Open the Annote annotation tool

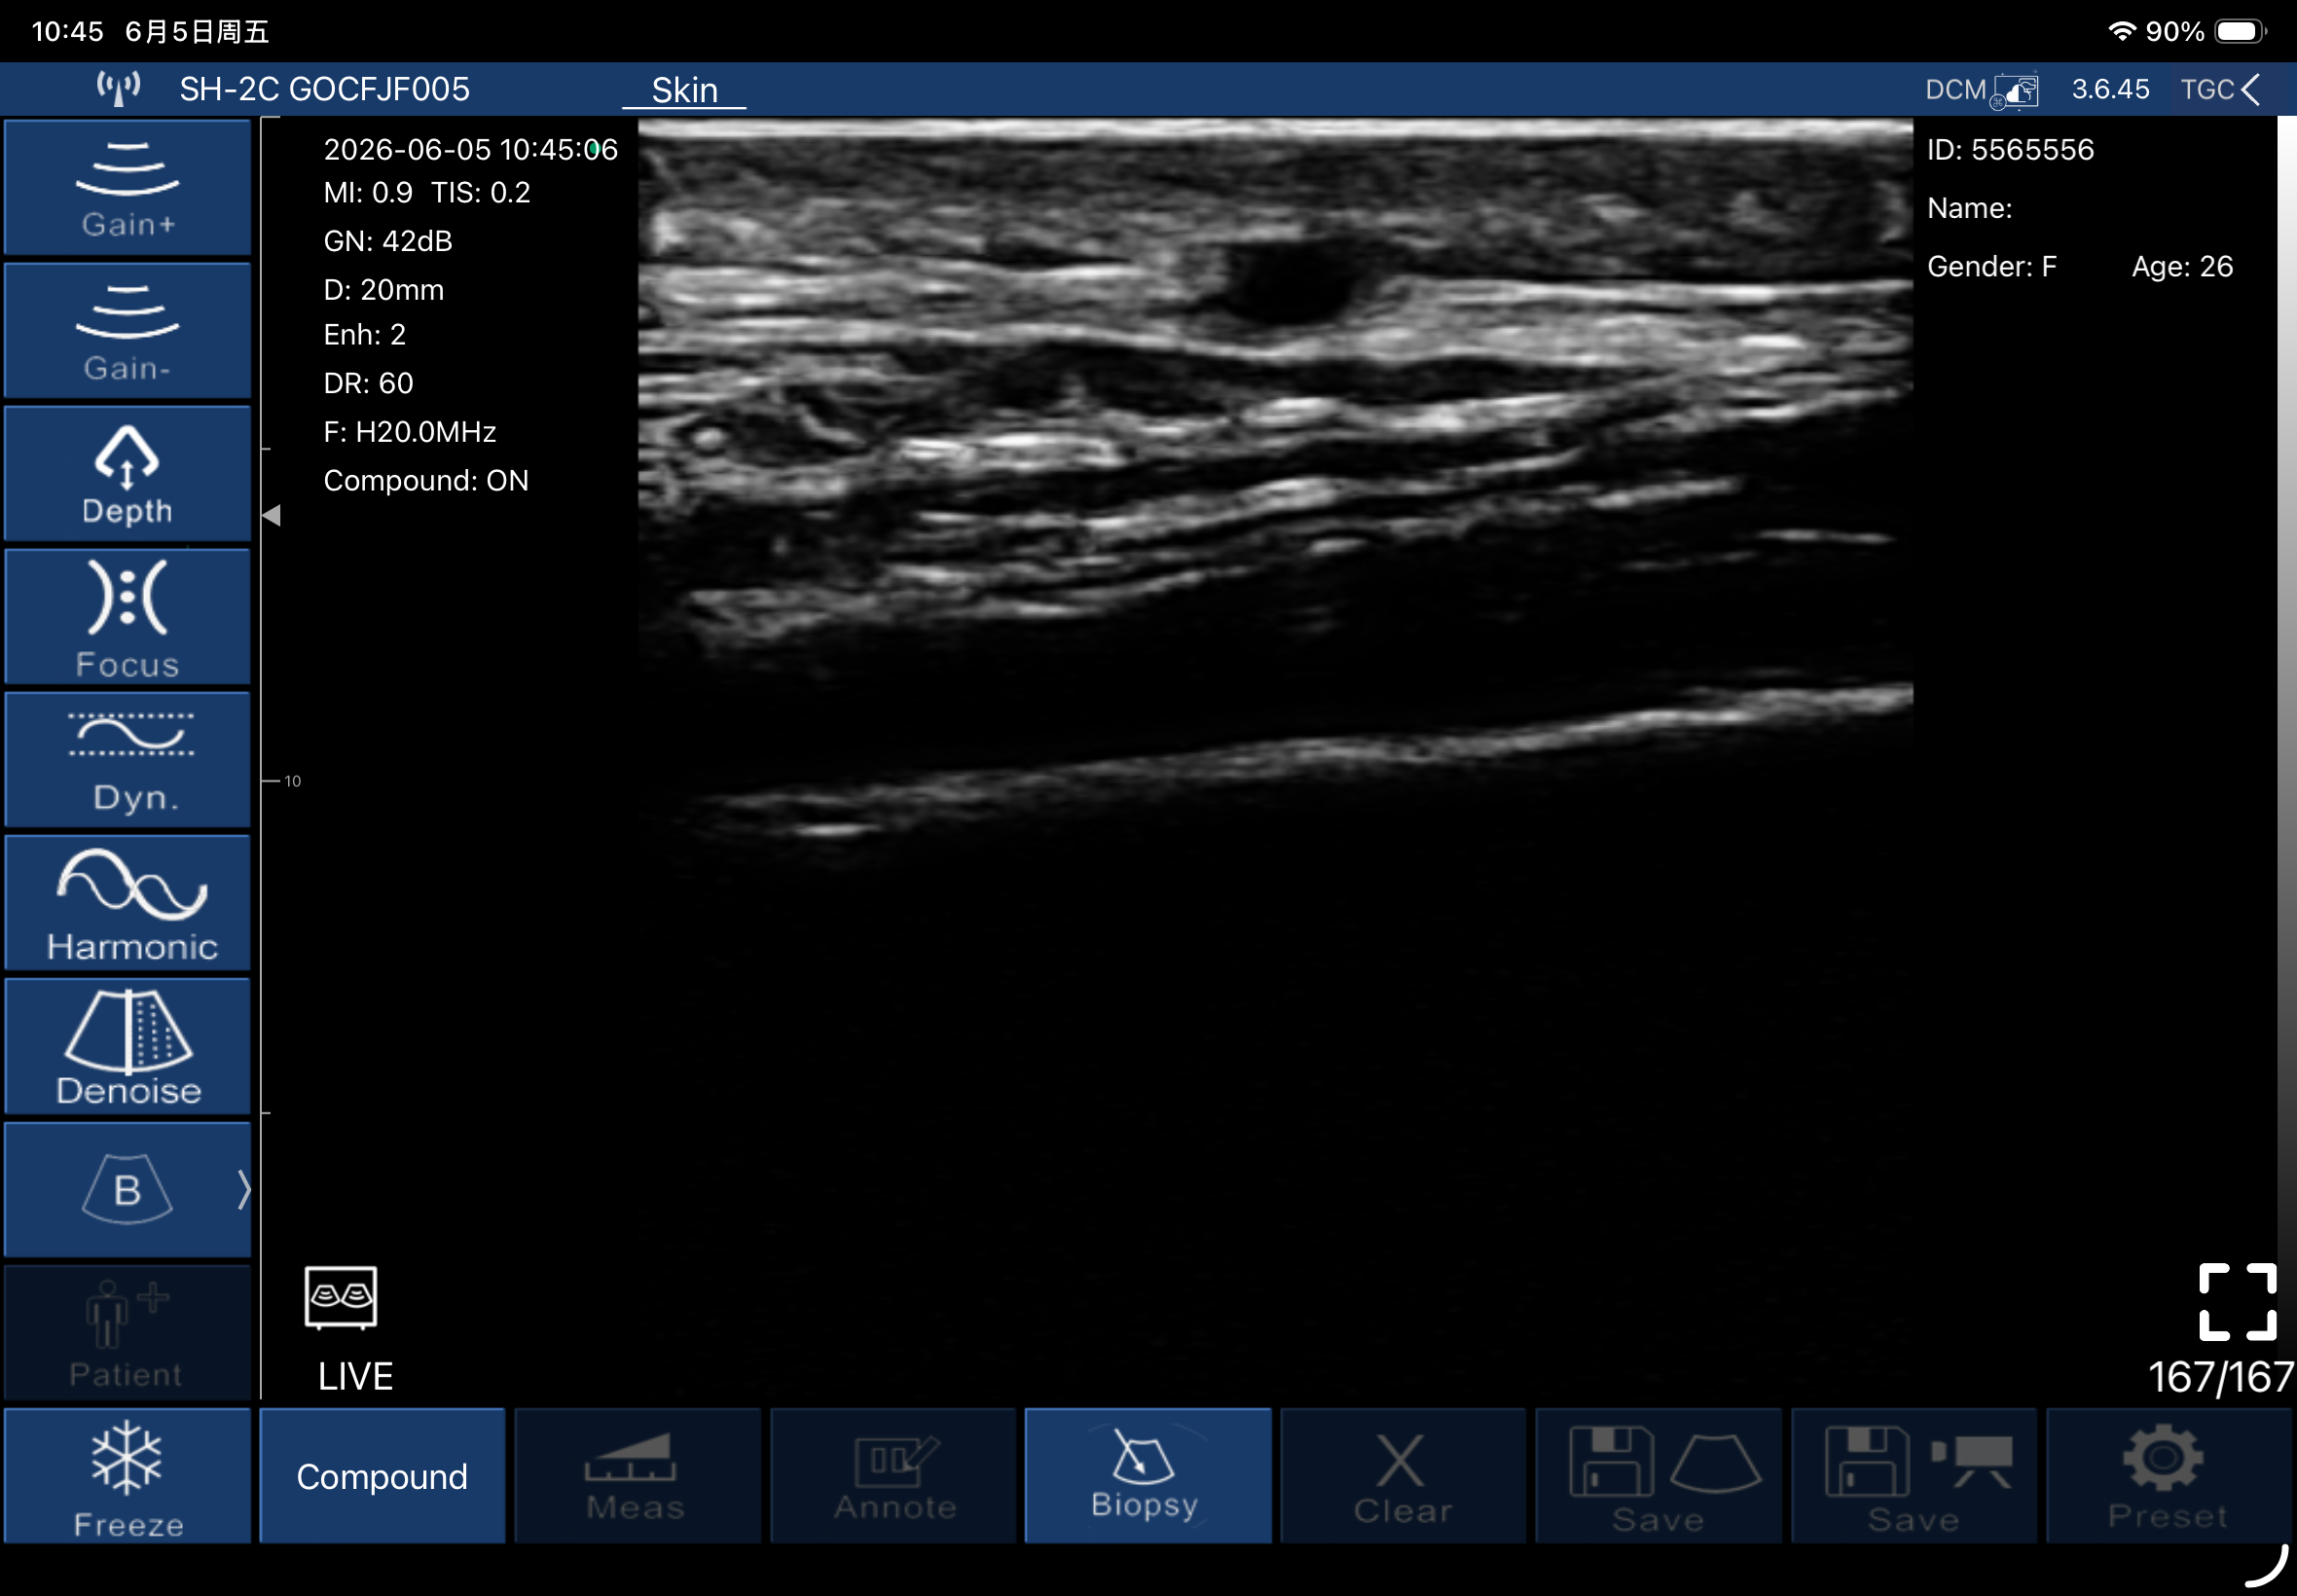point(893,1476)
